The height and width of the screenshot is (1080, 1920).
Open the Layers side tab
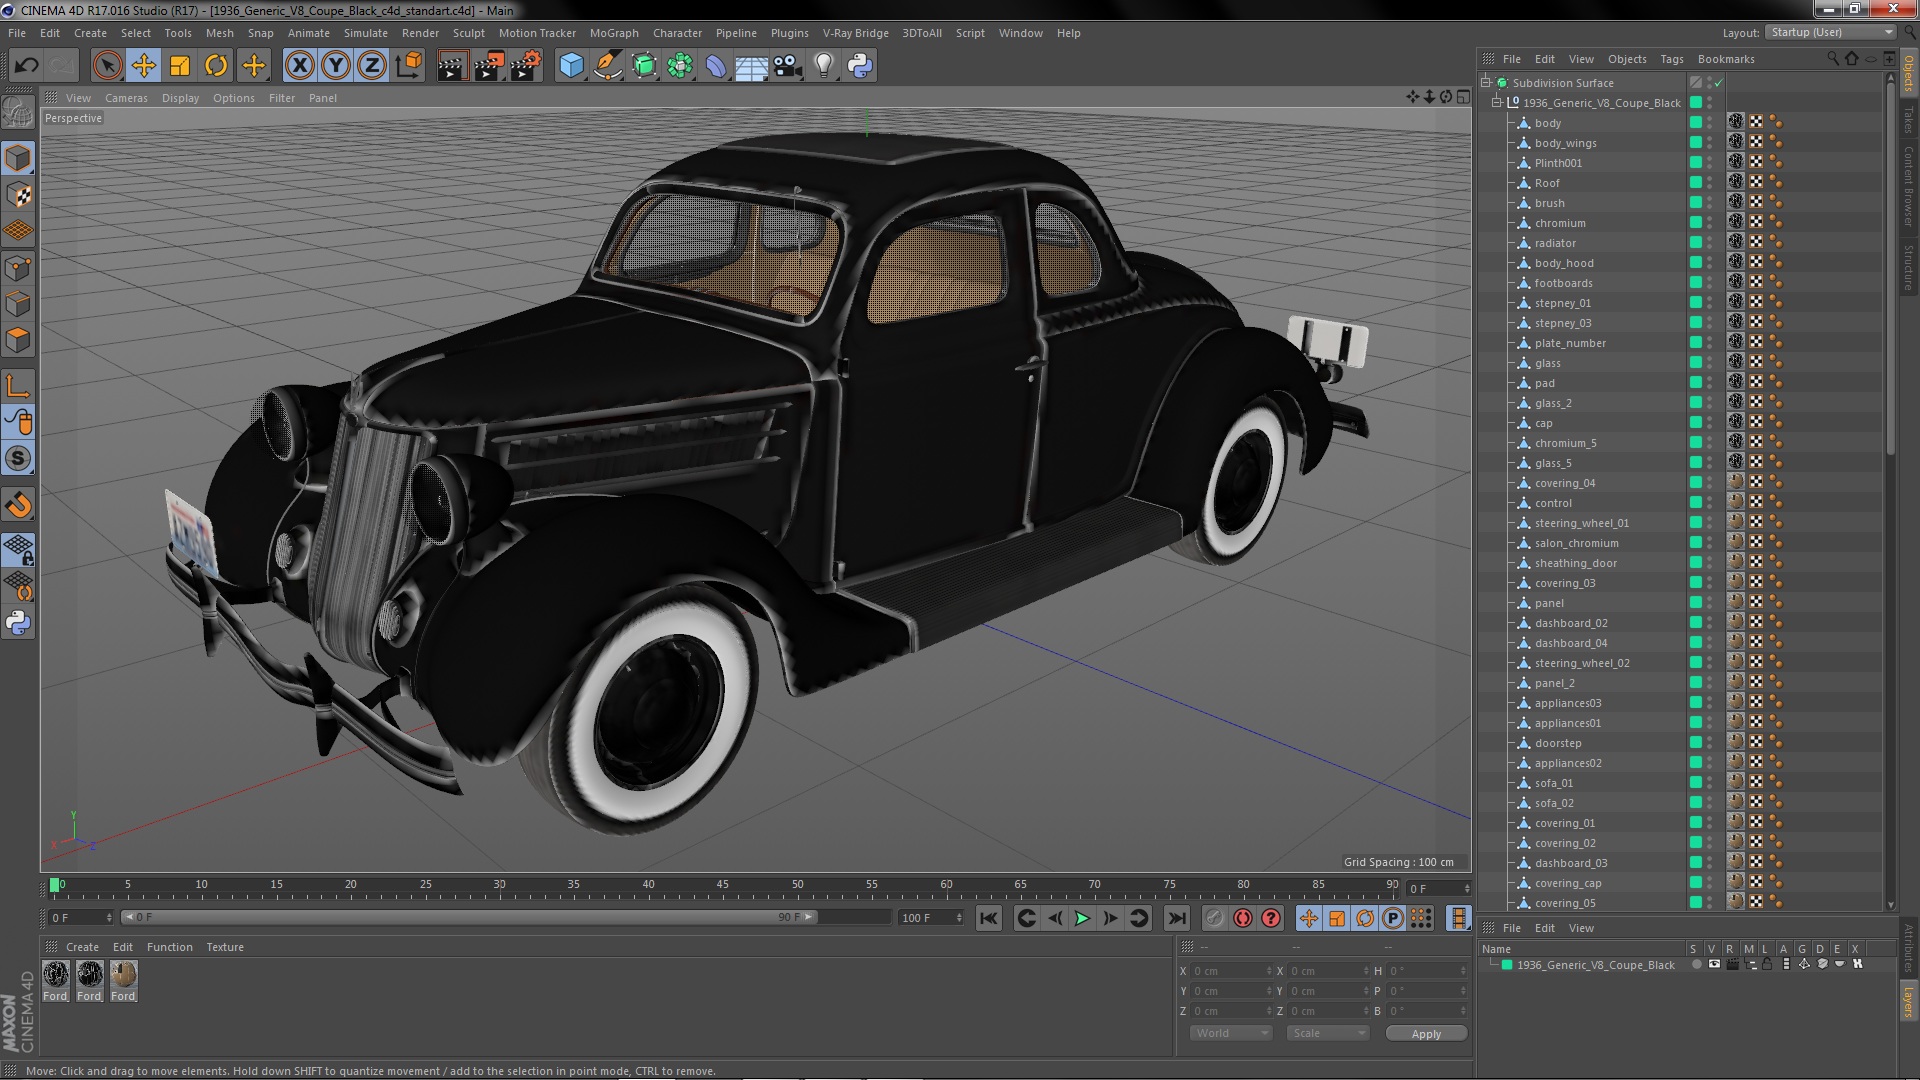1909,1002
